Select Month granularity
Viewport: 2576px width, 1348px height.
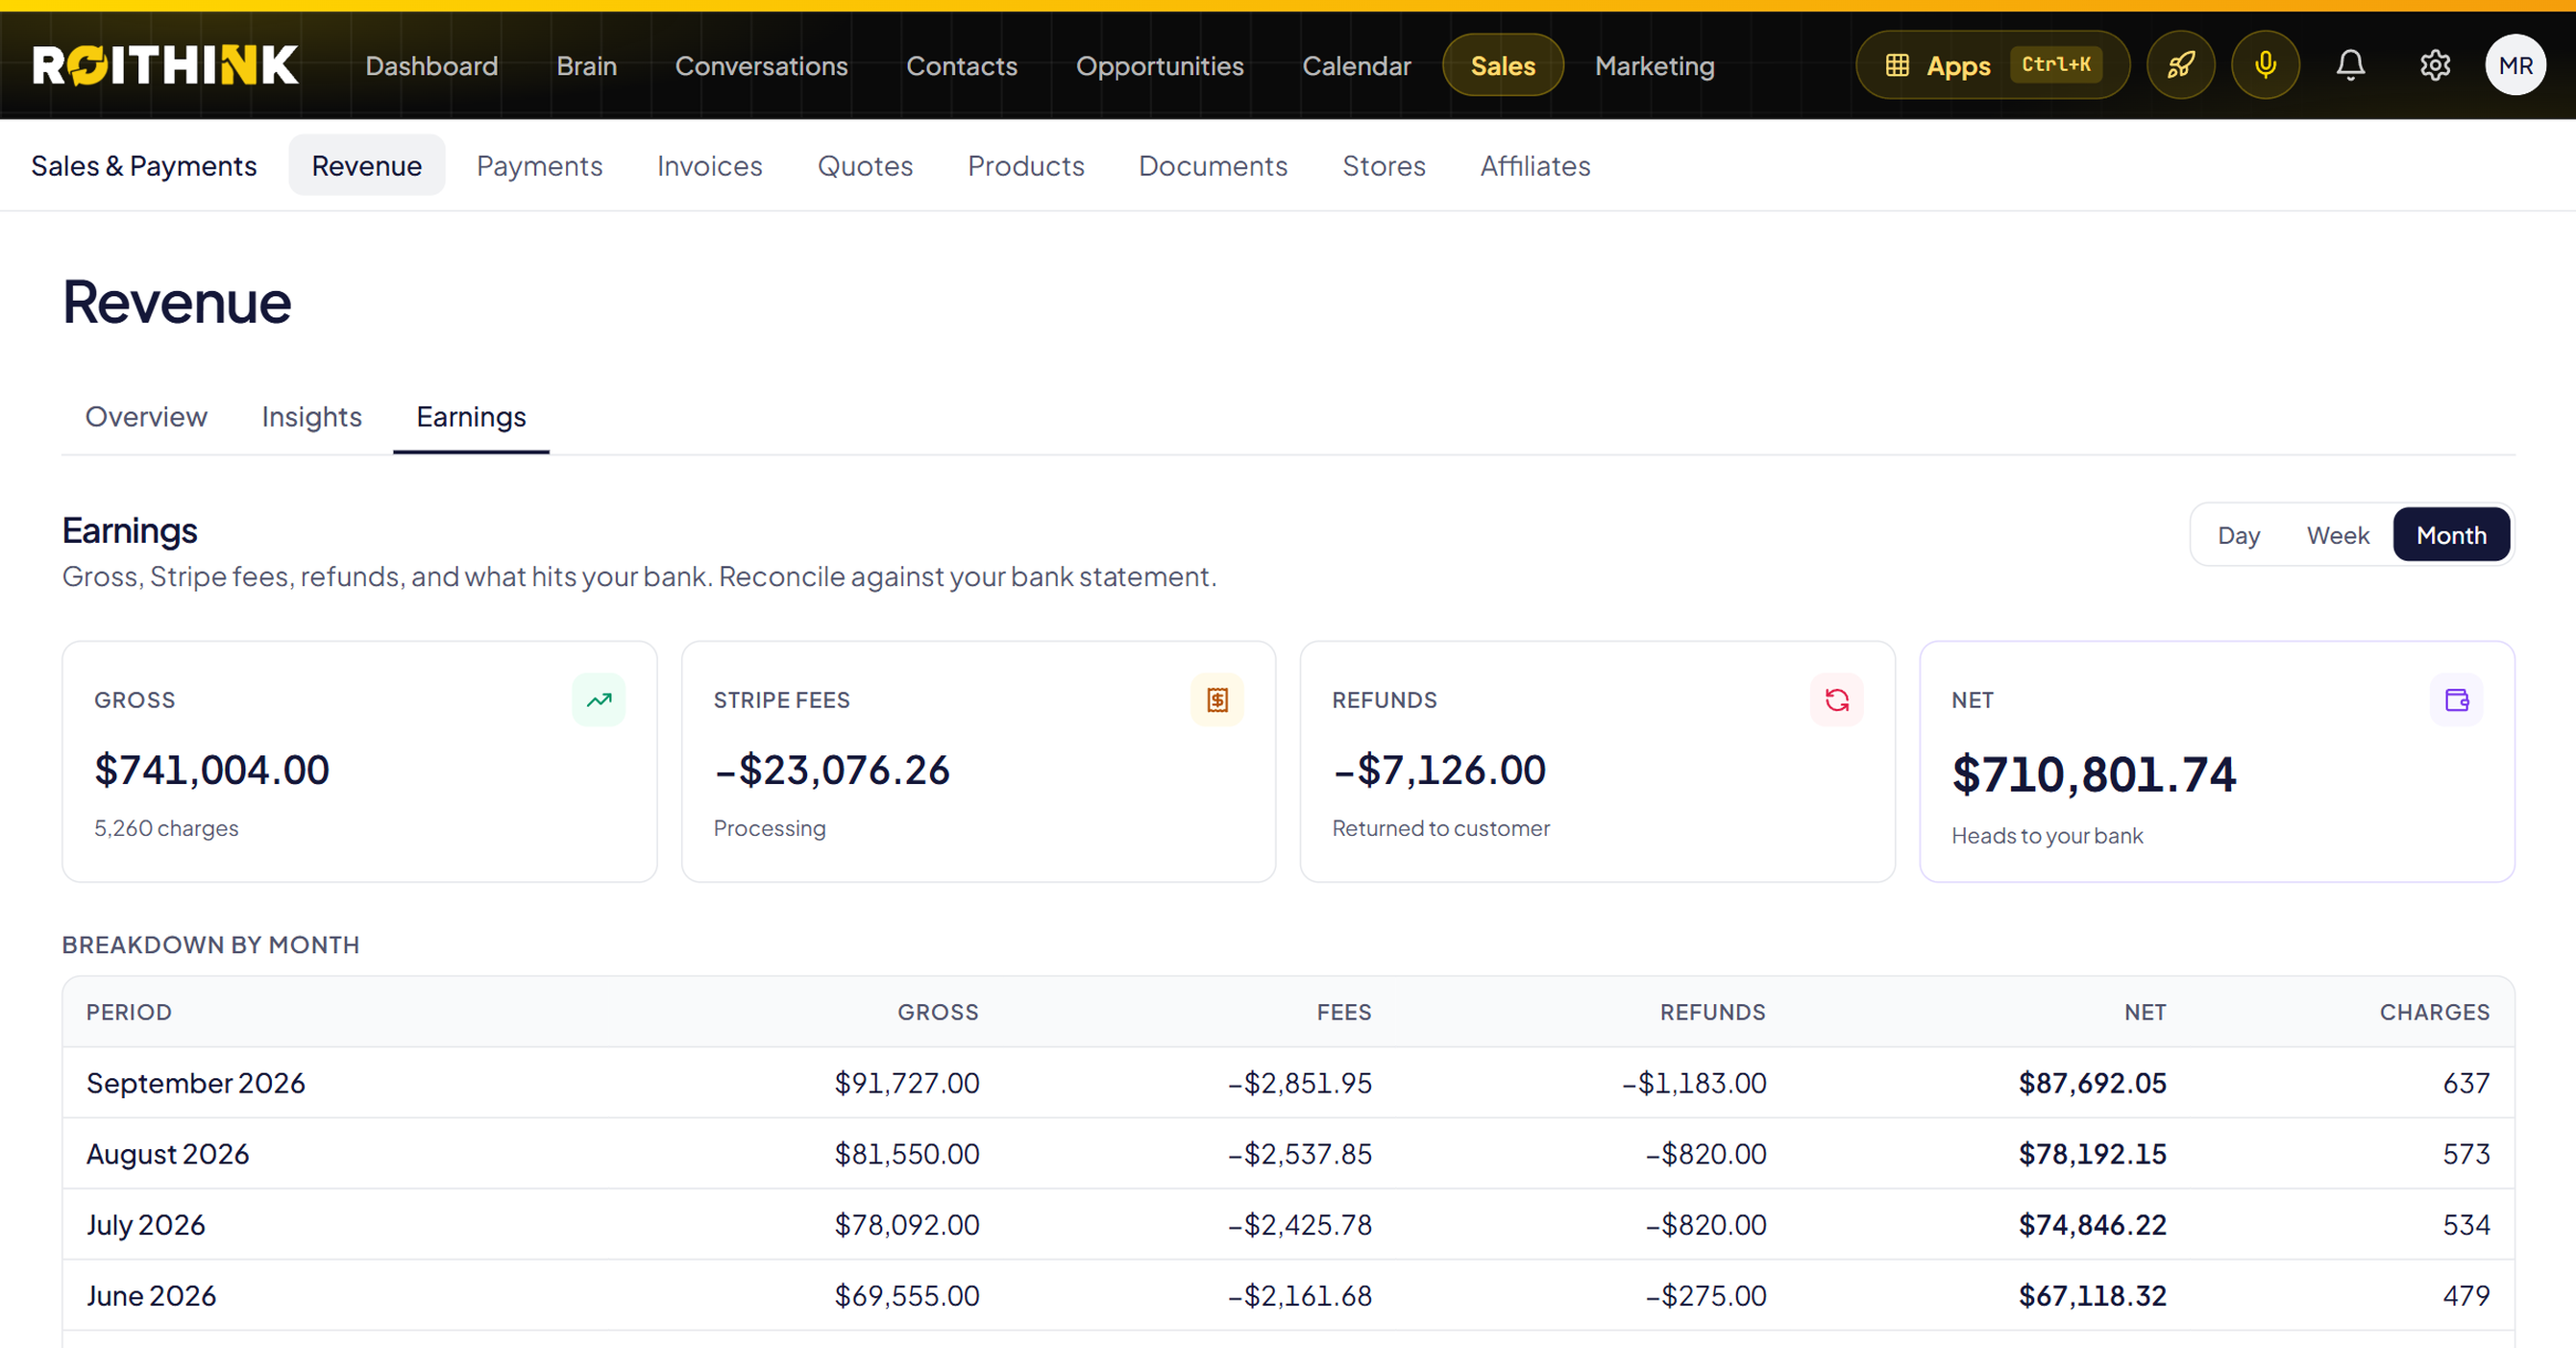tap(2451, 535)
